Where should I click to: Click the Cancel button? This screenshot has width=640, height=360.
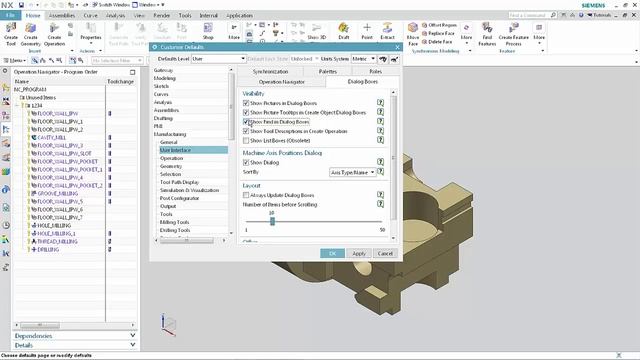385,253
